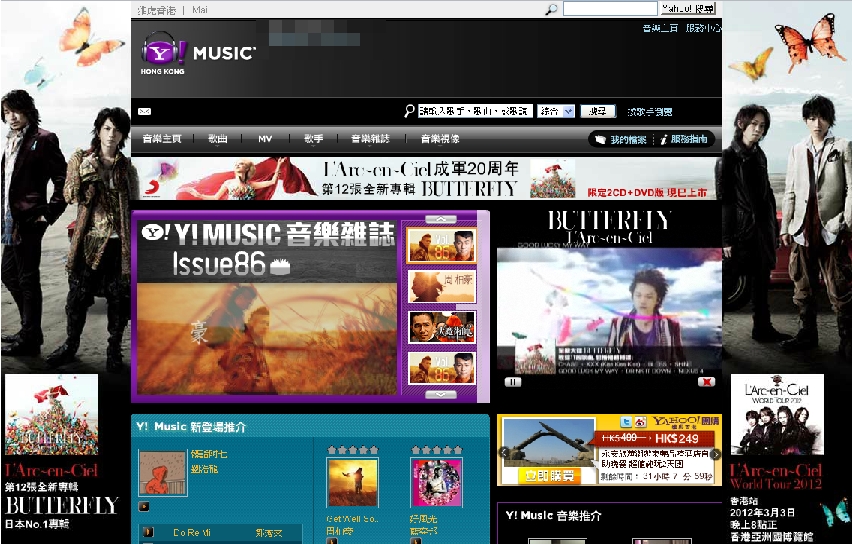Click the Get Well So.. album cover
This screenshot has height=544, width=852.
click(352, 482)
